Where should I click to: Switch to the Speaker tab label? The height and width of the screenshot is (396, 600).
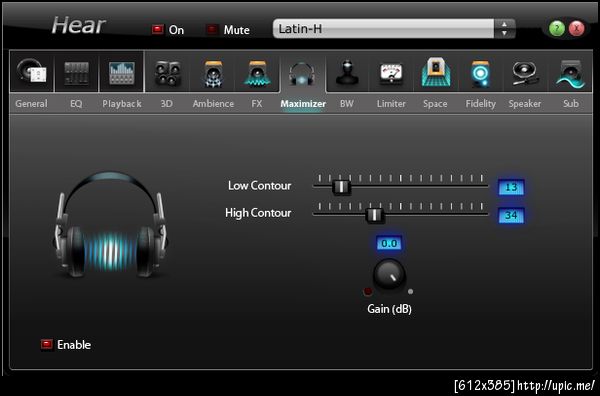(x=525, y=104)
